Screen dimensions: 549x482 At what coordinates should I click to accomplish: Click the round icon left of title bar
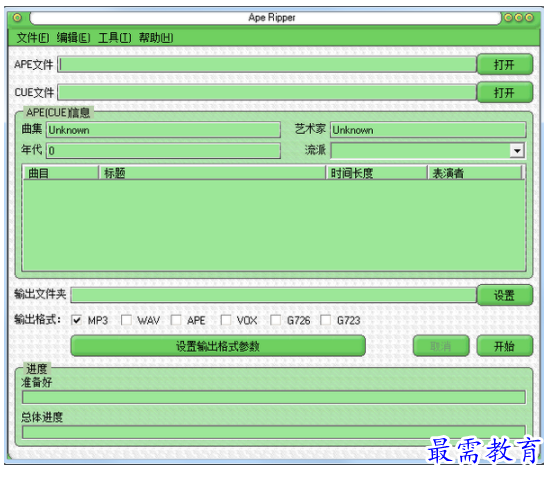pos(17,18)
